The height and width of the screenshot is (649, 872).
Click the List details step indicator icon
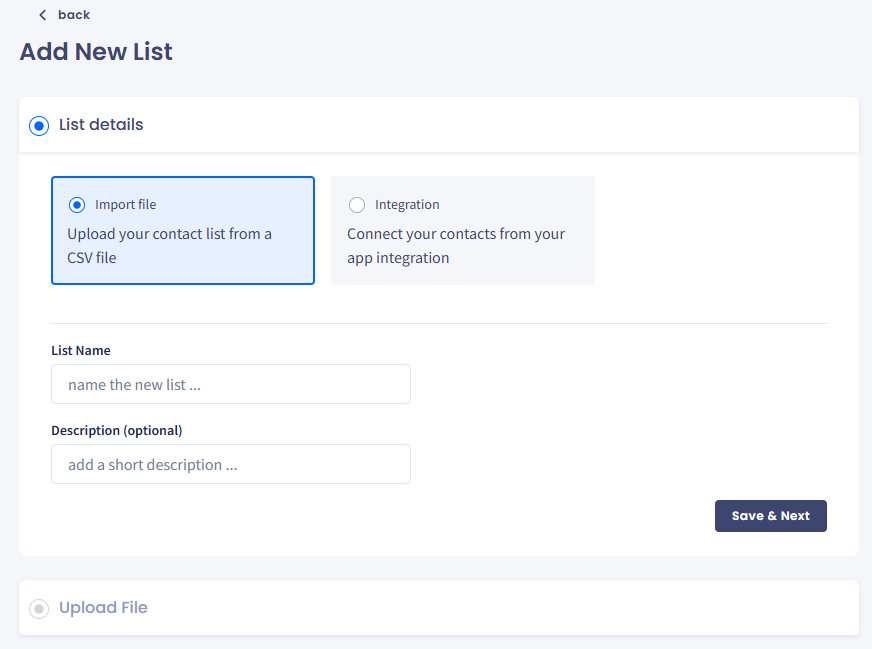pyautogui.click(x=39, y=126)
